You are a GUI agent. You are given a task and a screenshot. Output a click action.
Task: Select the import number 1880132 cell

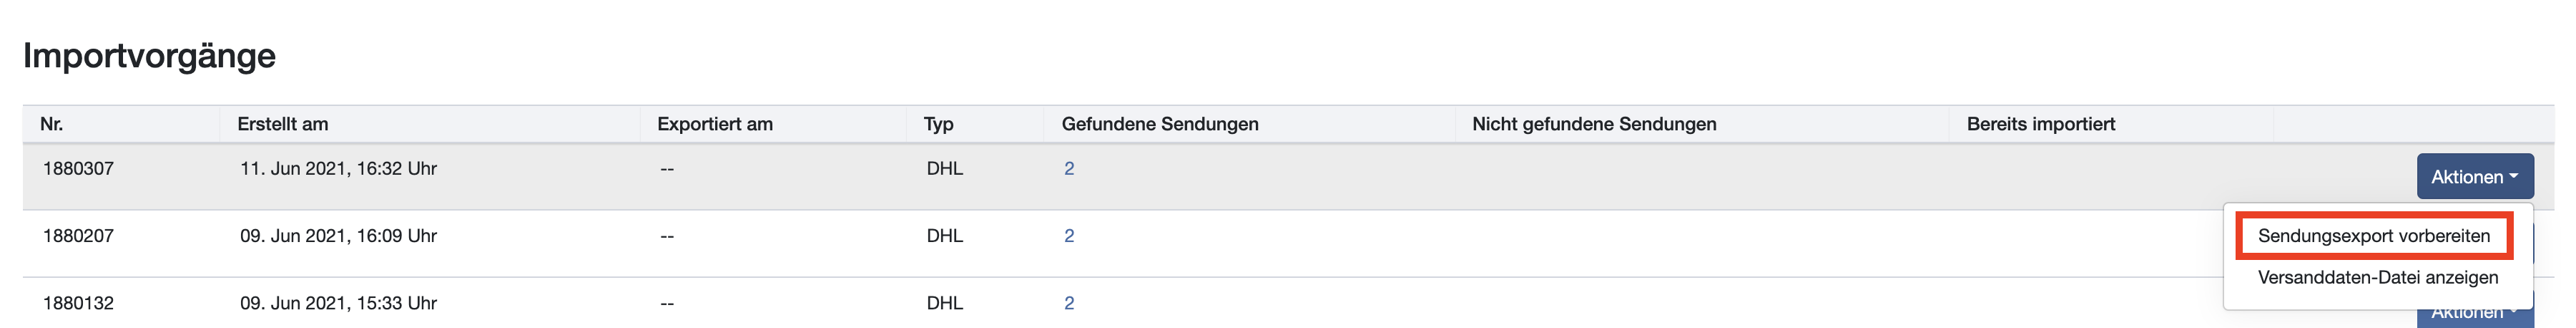coord(78,303)
